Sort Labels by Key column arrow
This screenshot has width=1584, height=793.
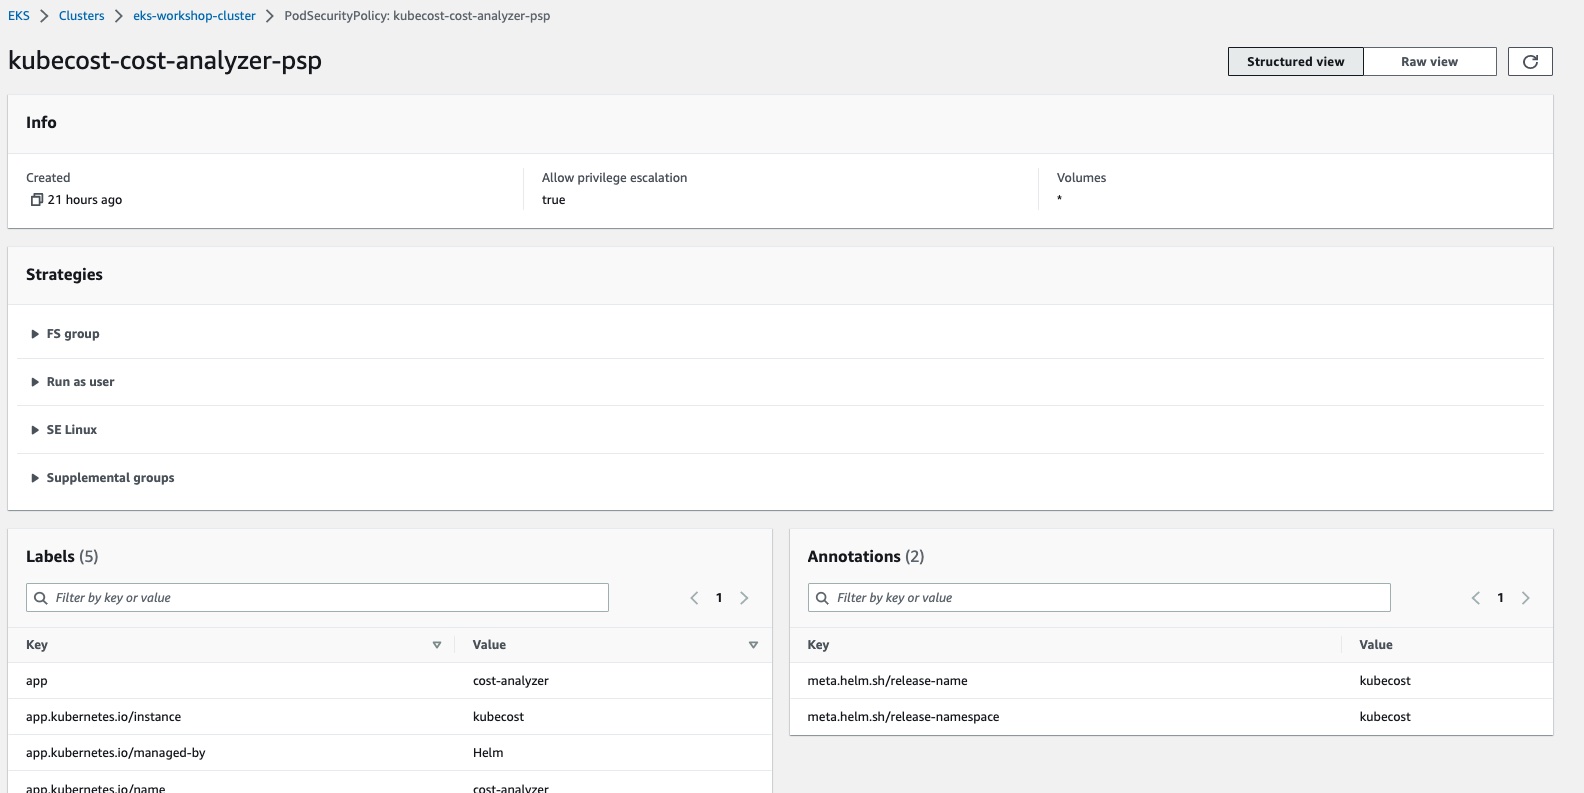coord(437,645)
